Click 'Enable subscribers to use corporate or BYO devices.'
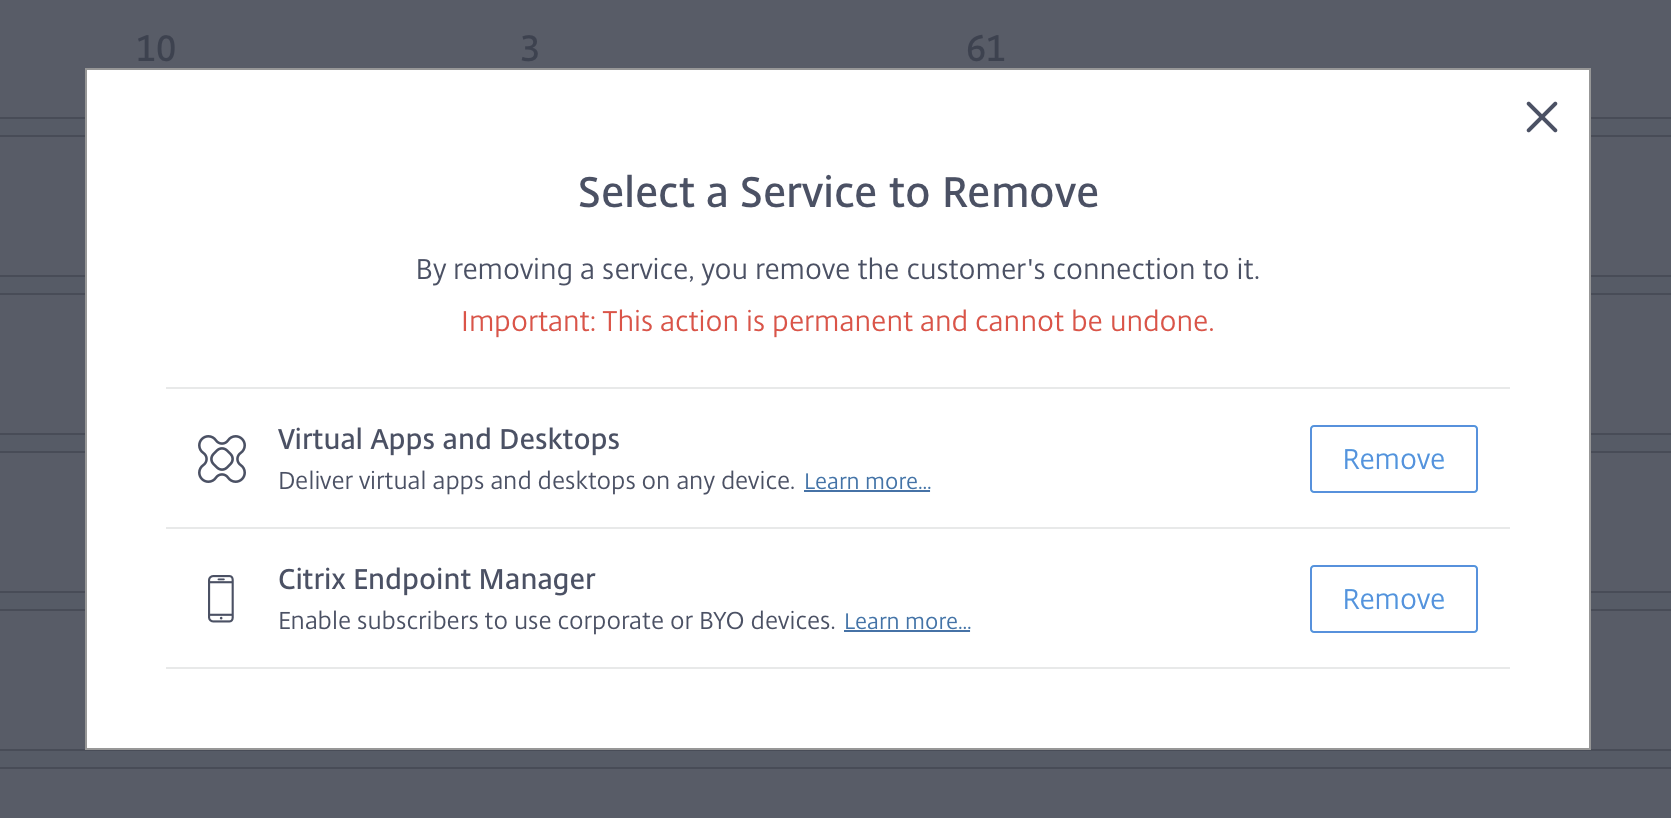Viewport: 1671px width, 818px height. click(556, 621)
